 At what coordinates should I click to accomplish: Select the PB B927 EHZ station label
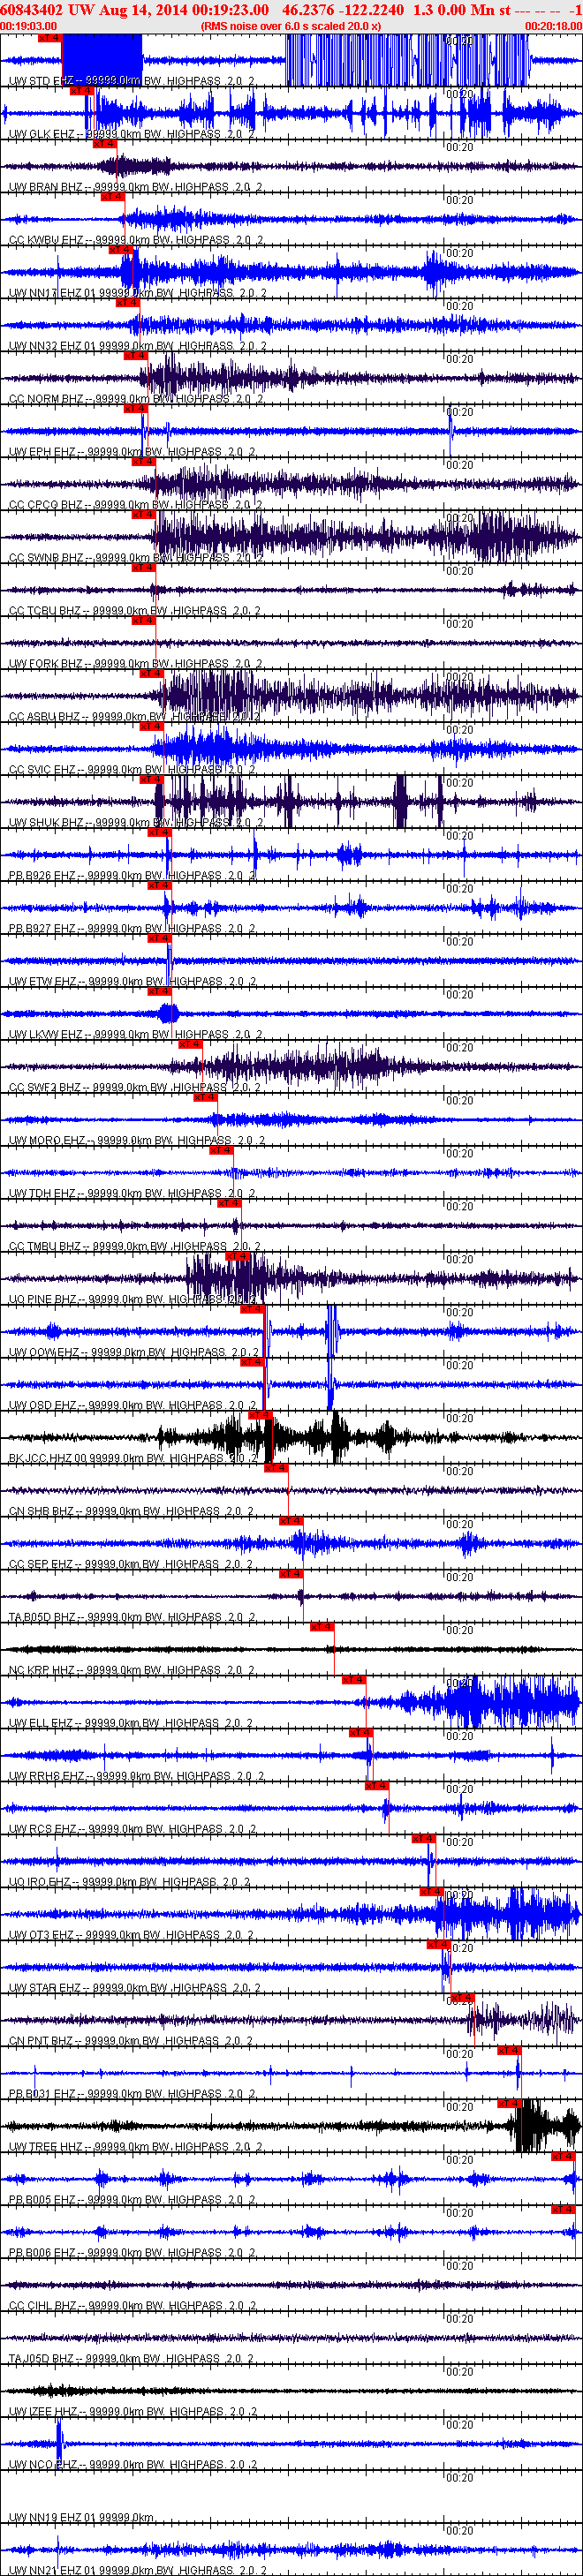pos(132,929)
